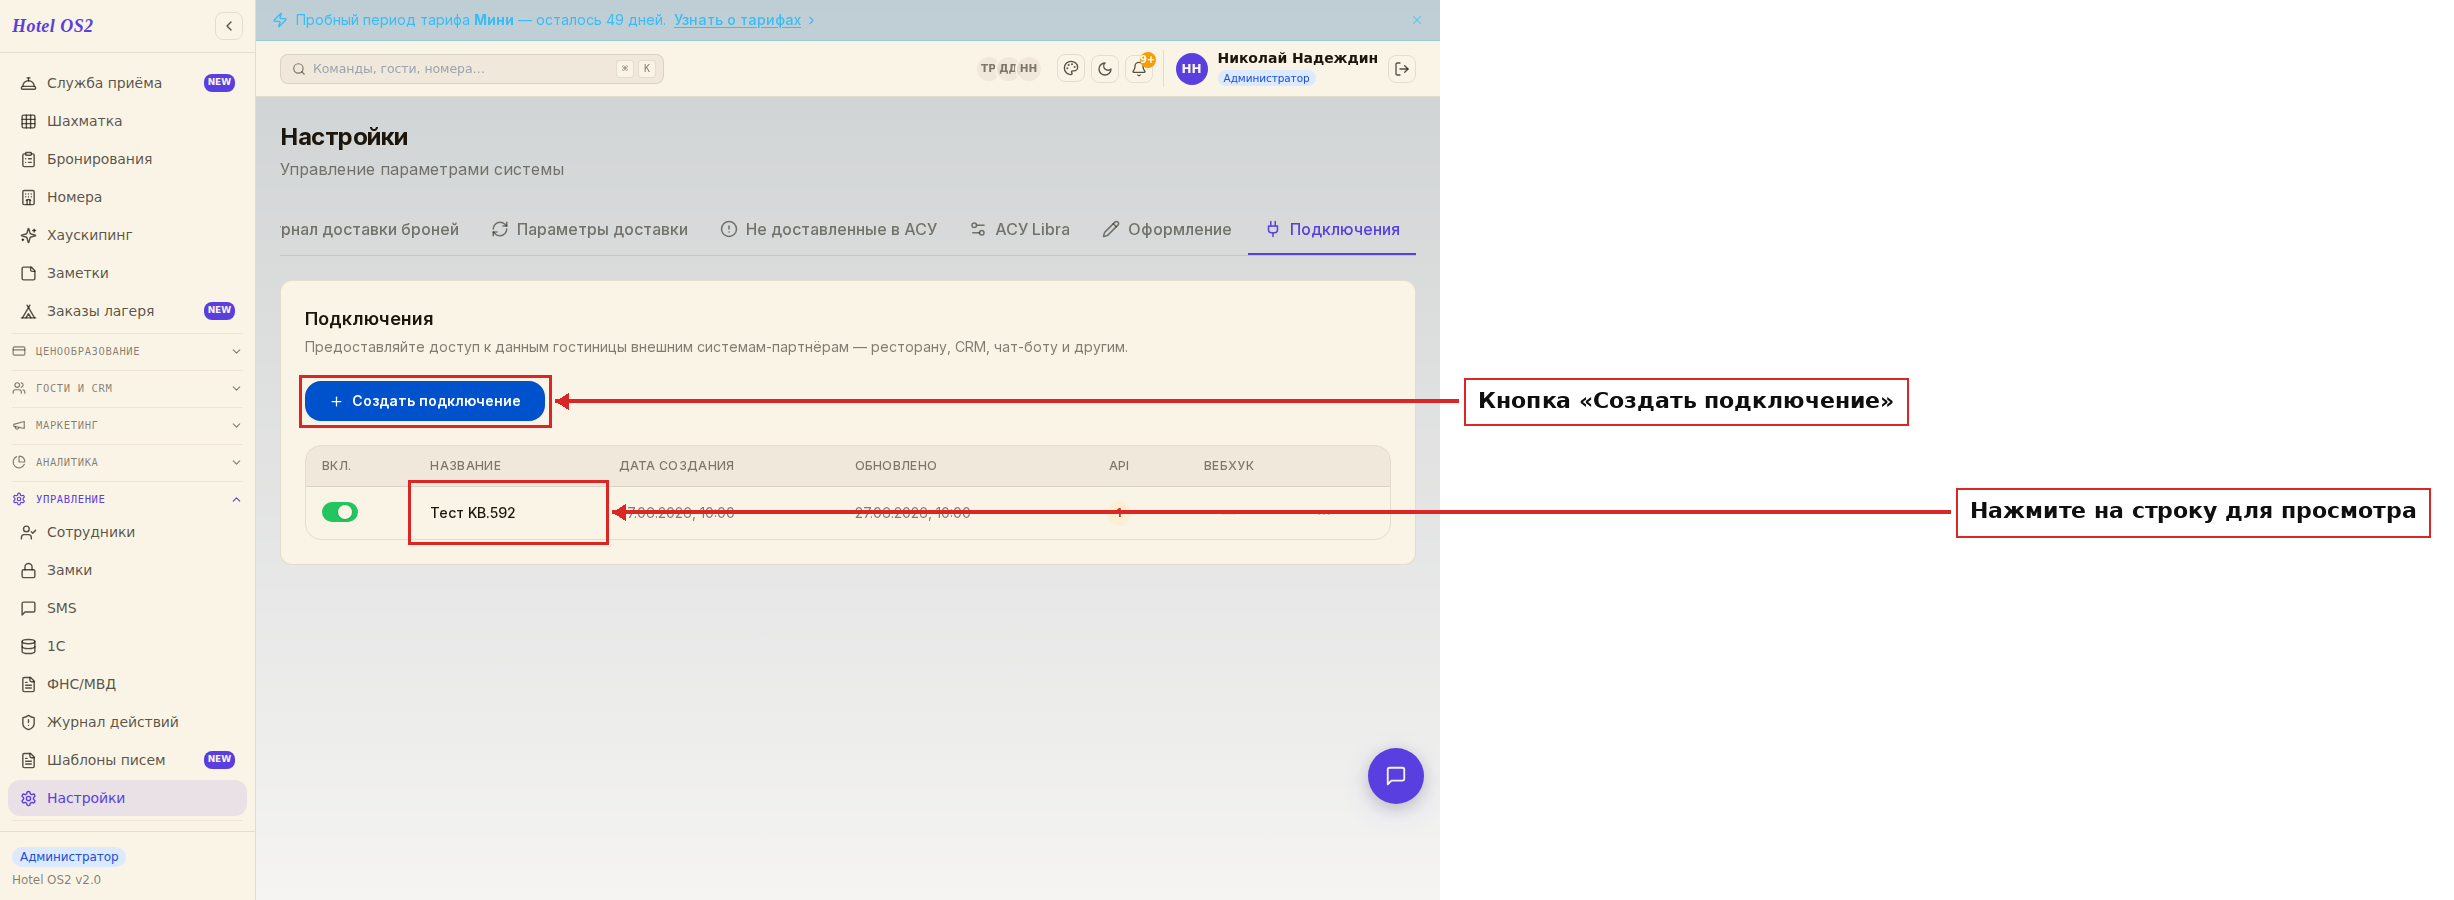Toggle dark mode with the moon icon

coord(1105,69)
